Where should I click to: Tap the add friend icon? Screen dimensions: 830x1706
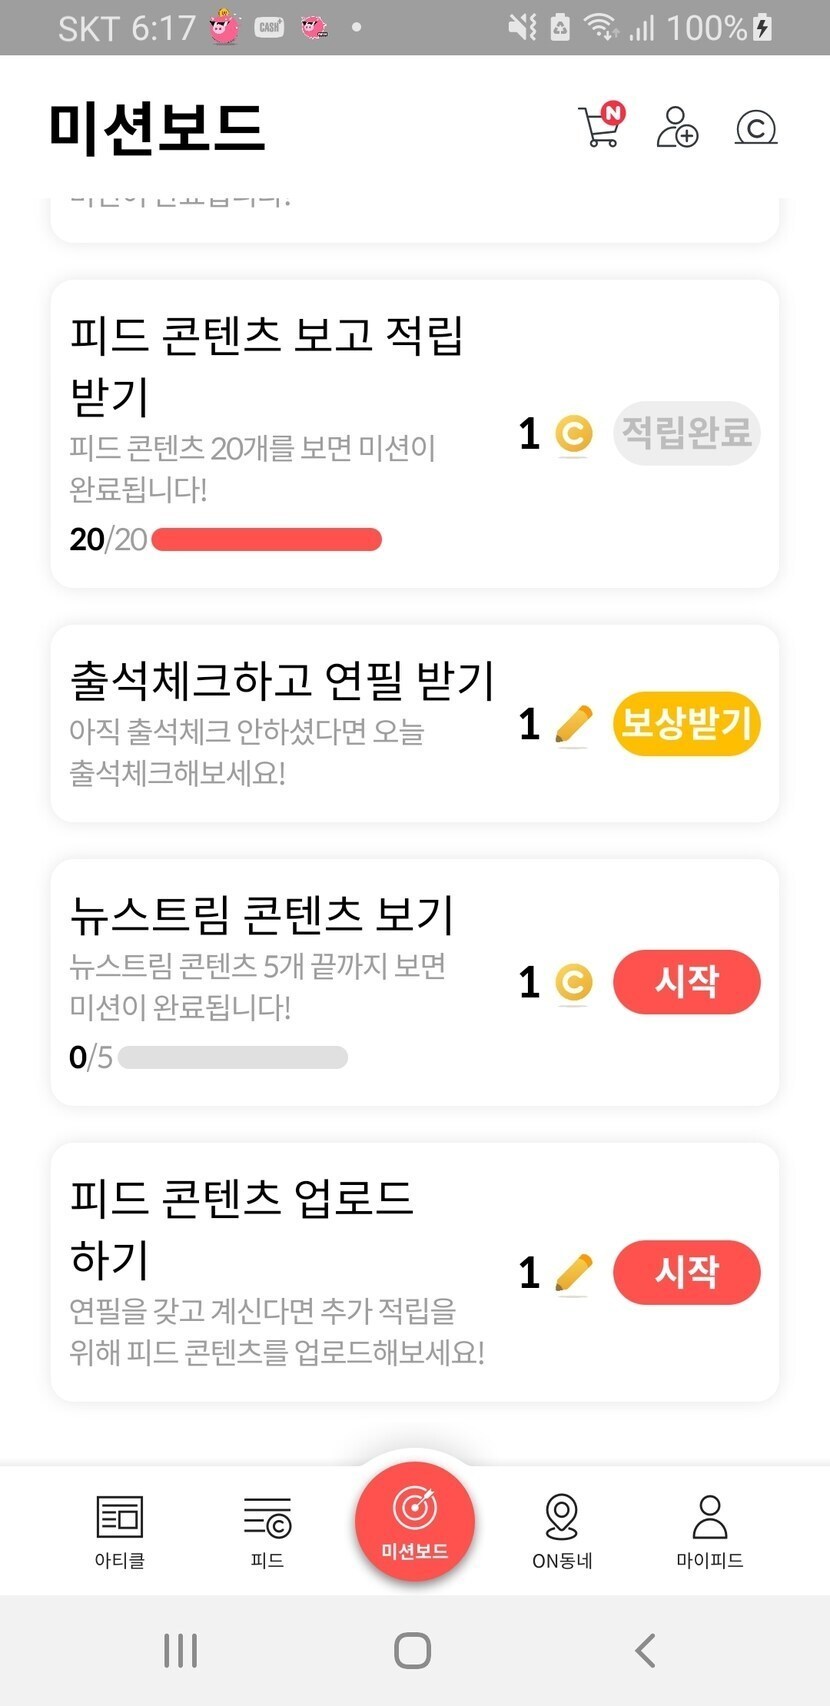pyautogui.click(x=677, y=127)
